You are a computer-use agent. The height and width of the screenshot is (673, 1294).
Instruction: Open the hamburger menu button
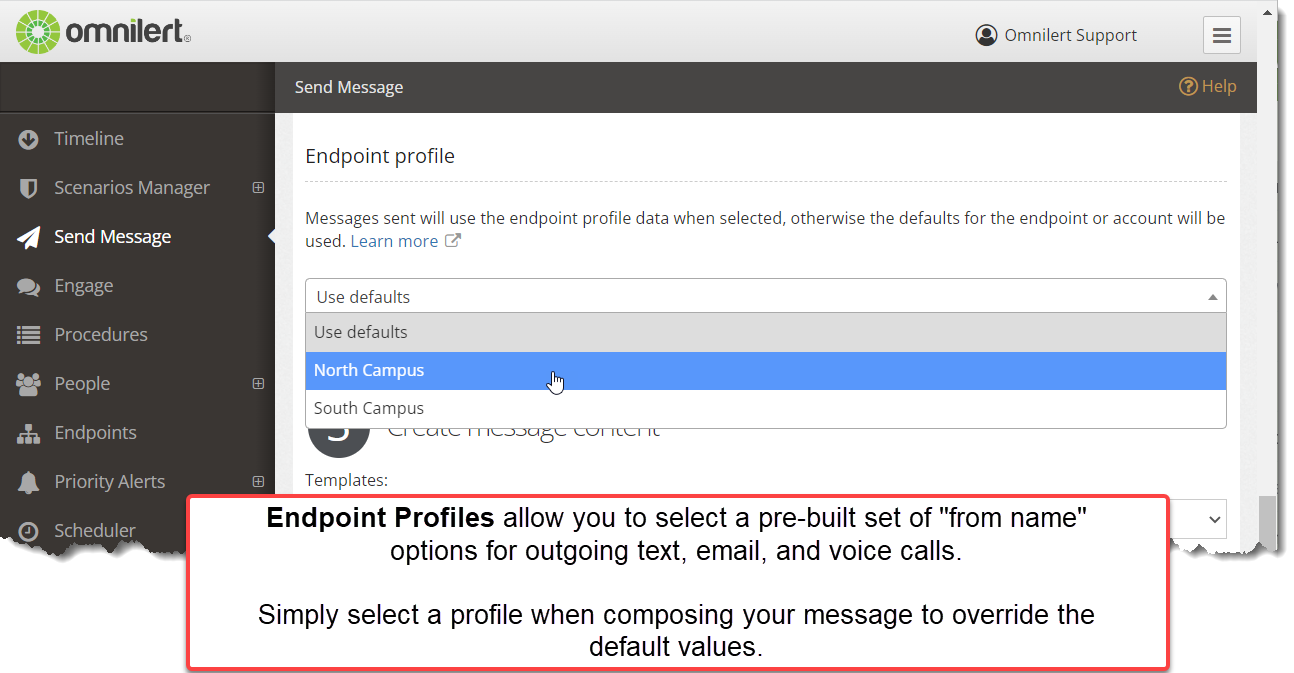pos(1221,35)
